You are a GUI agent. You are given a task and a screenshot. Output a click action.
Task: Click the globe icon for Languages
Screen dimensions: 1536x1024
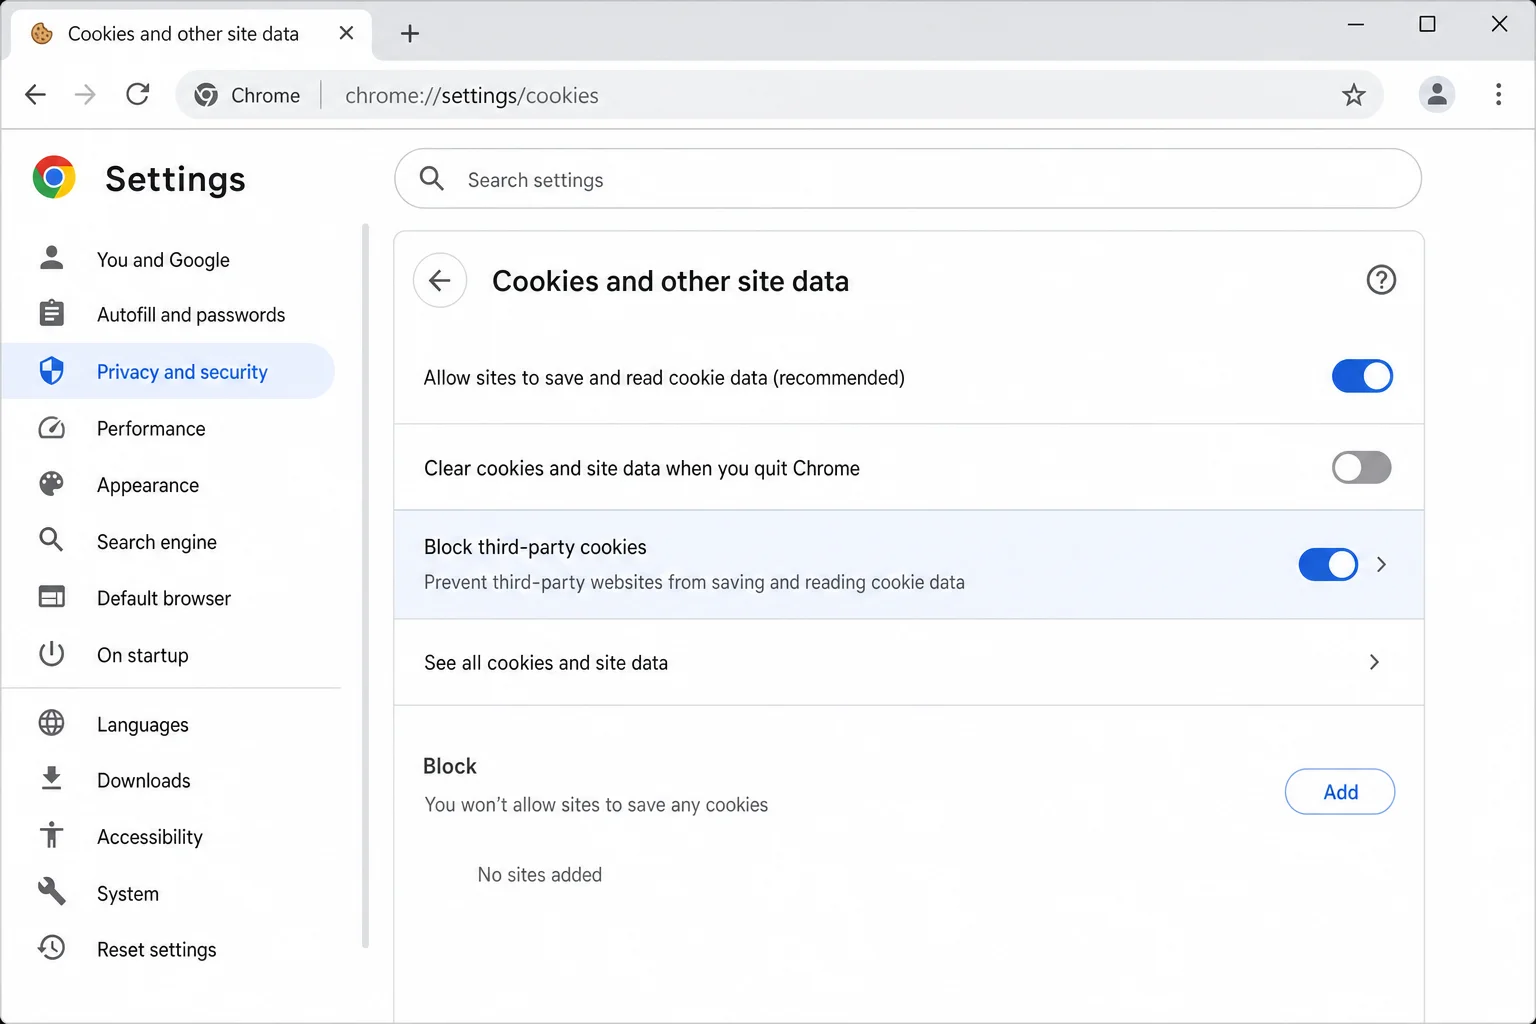click(x=51, y=723)
